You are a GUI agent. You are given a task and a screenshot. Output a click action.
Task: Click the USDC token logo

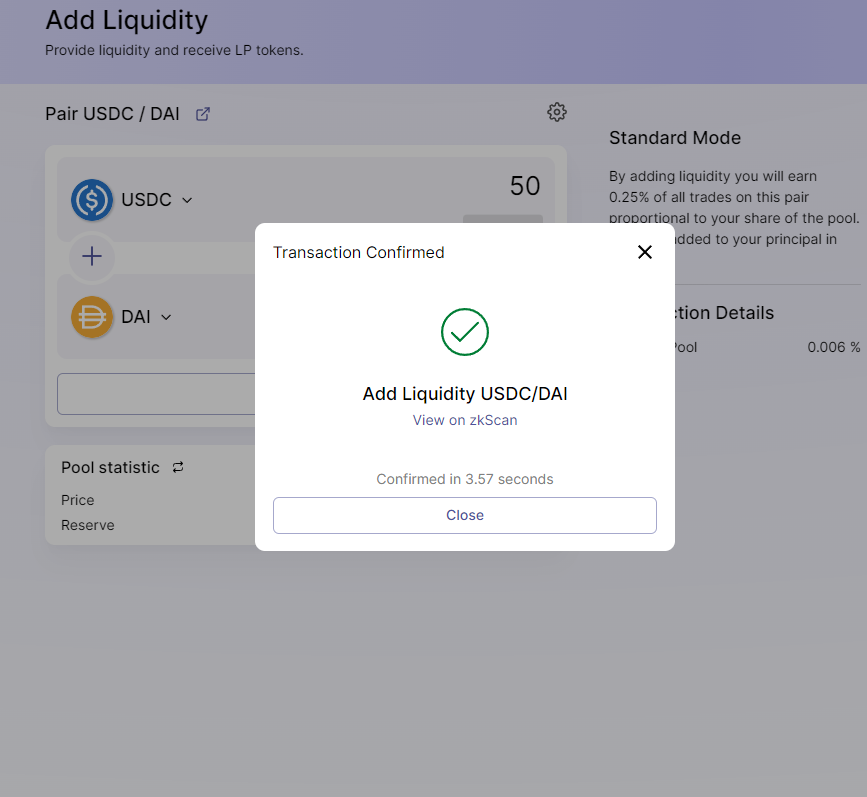(x=92, y=200)
